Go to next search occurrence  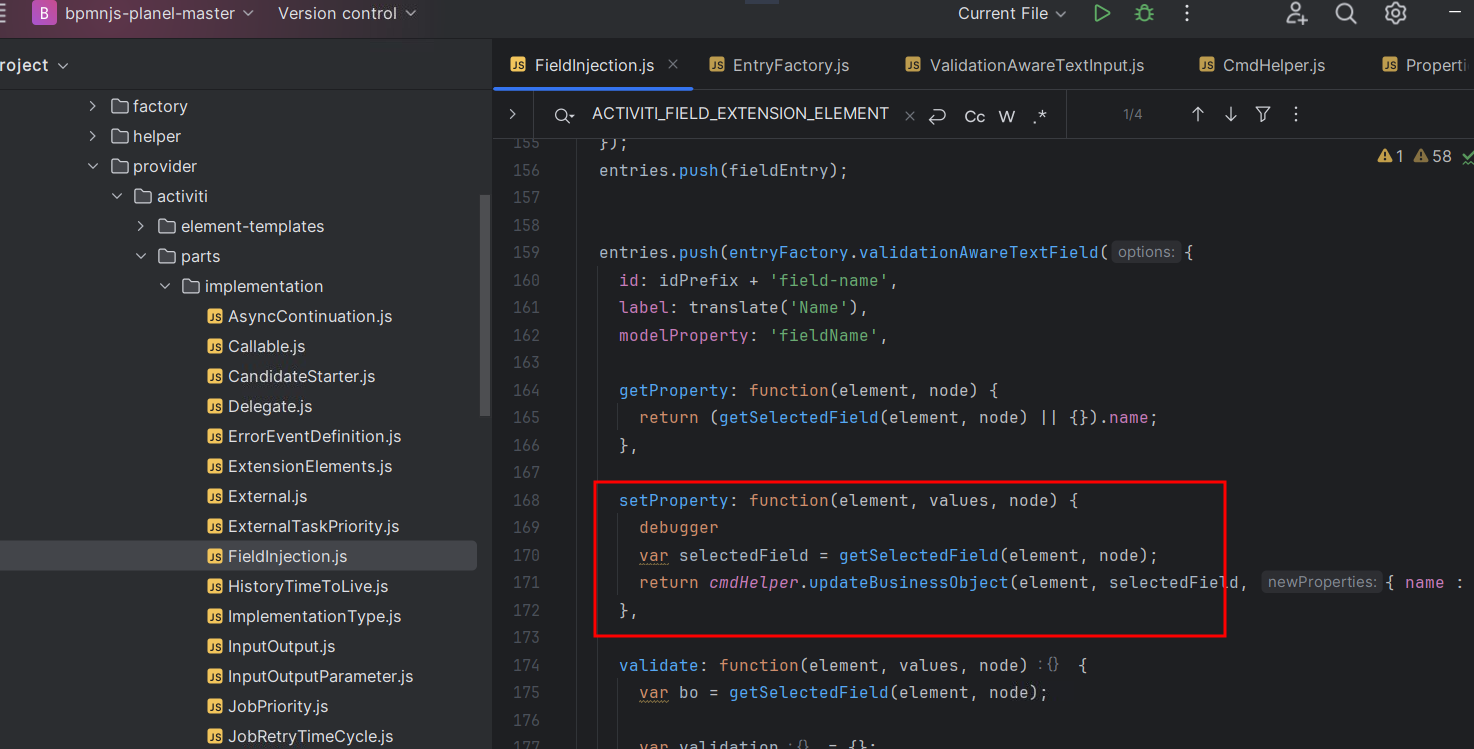click(x=1230, y=114)
